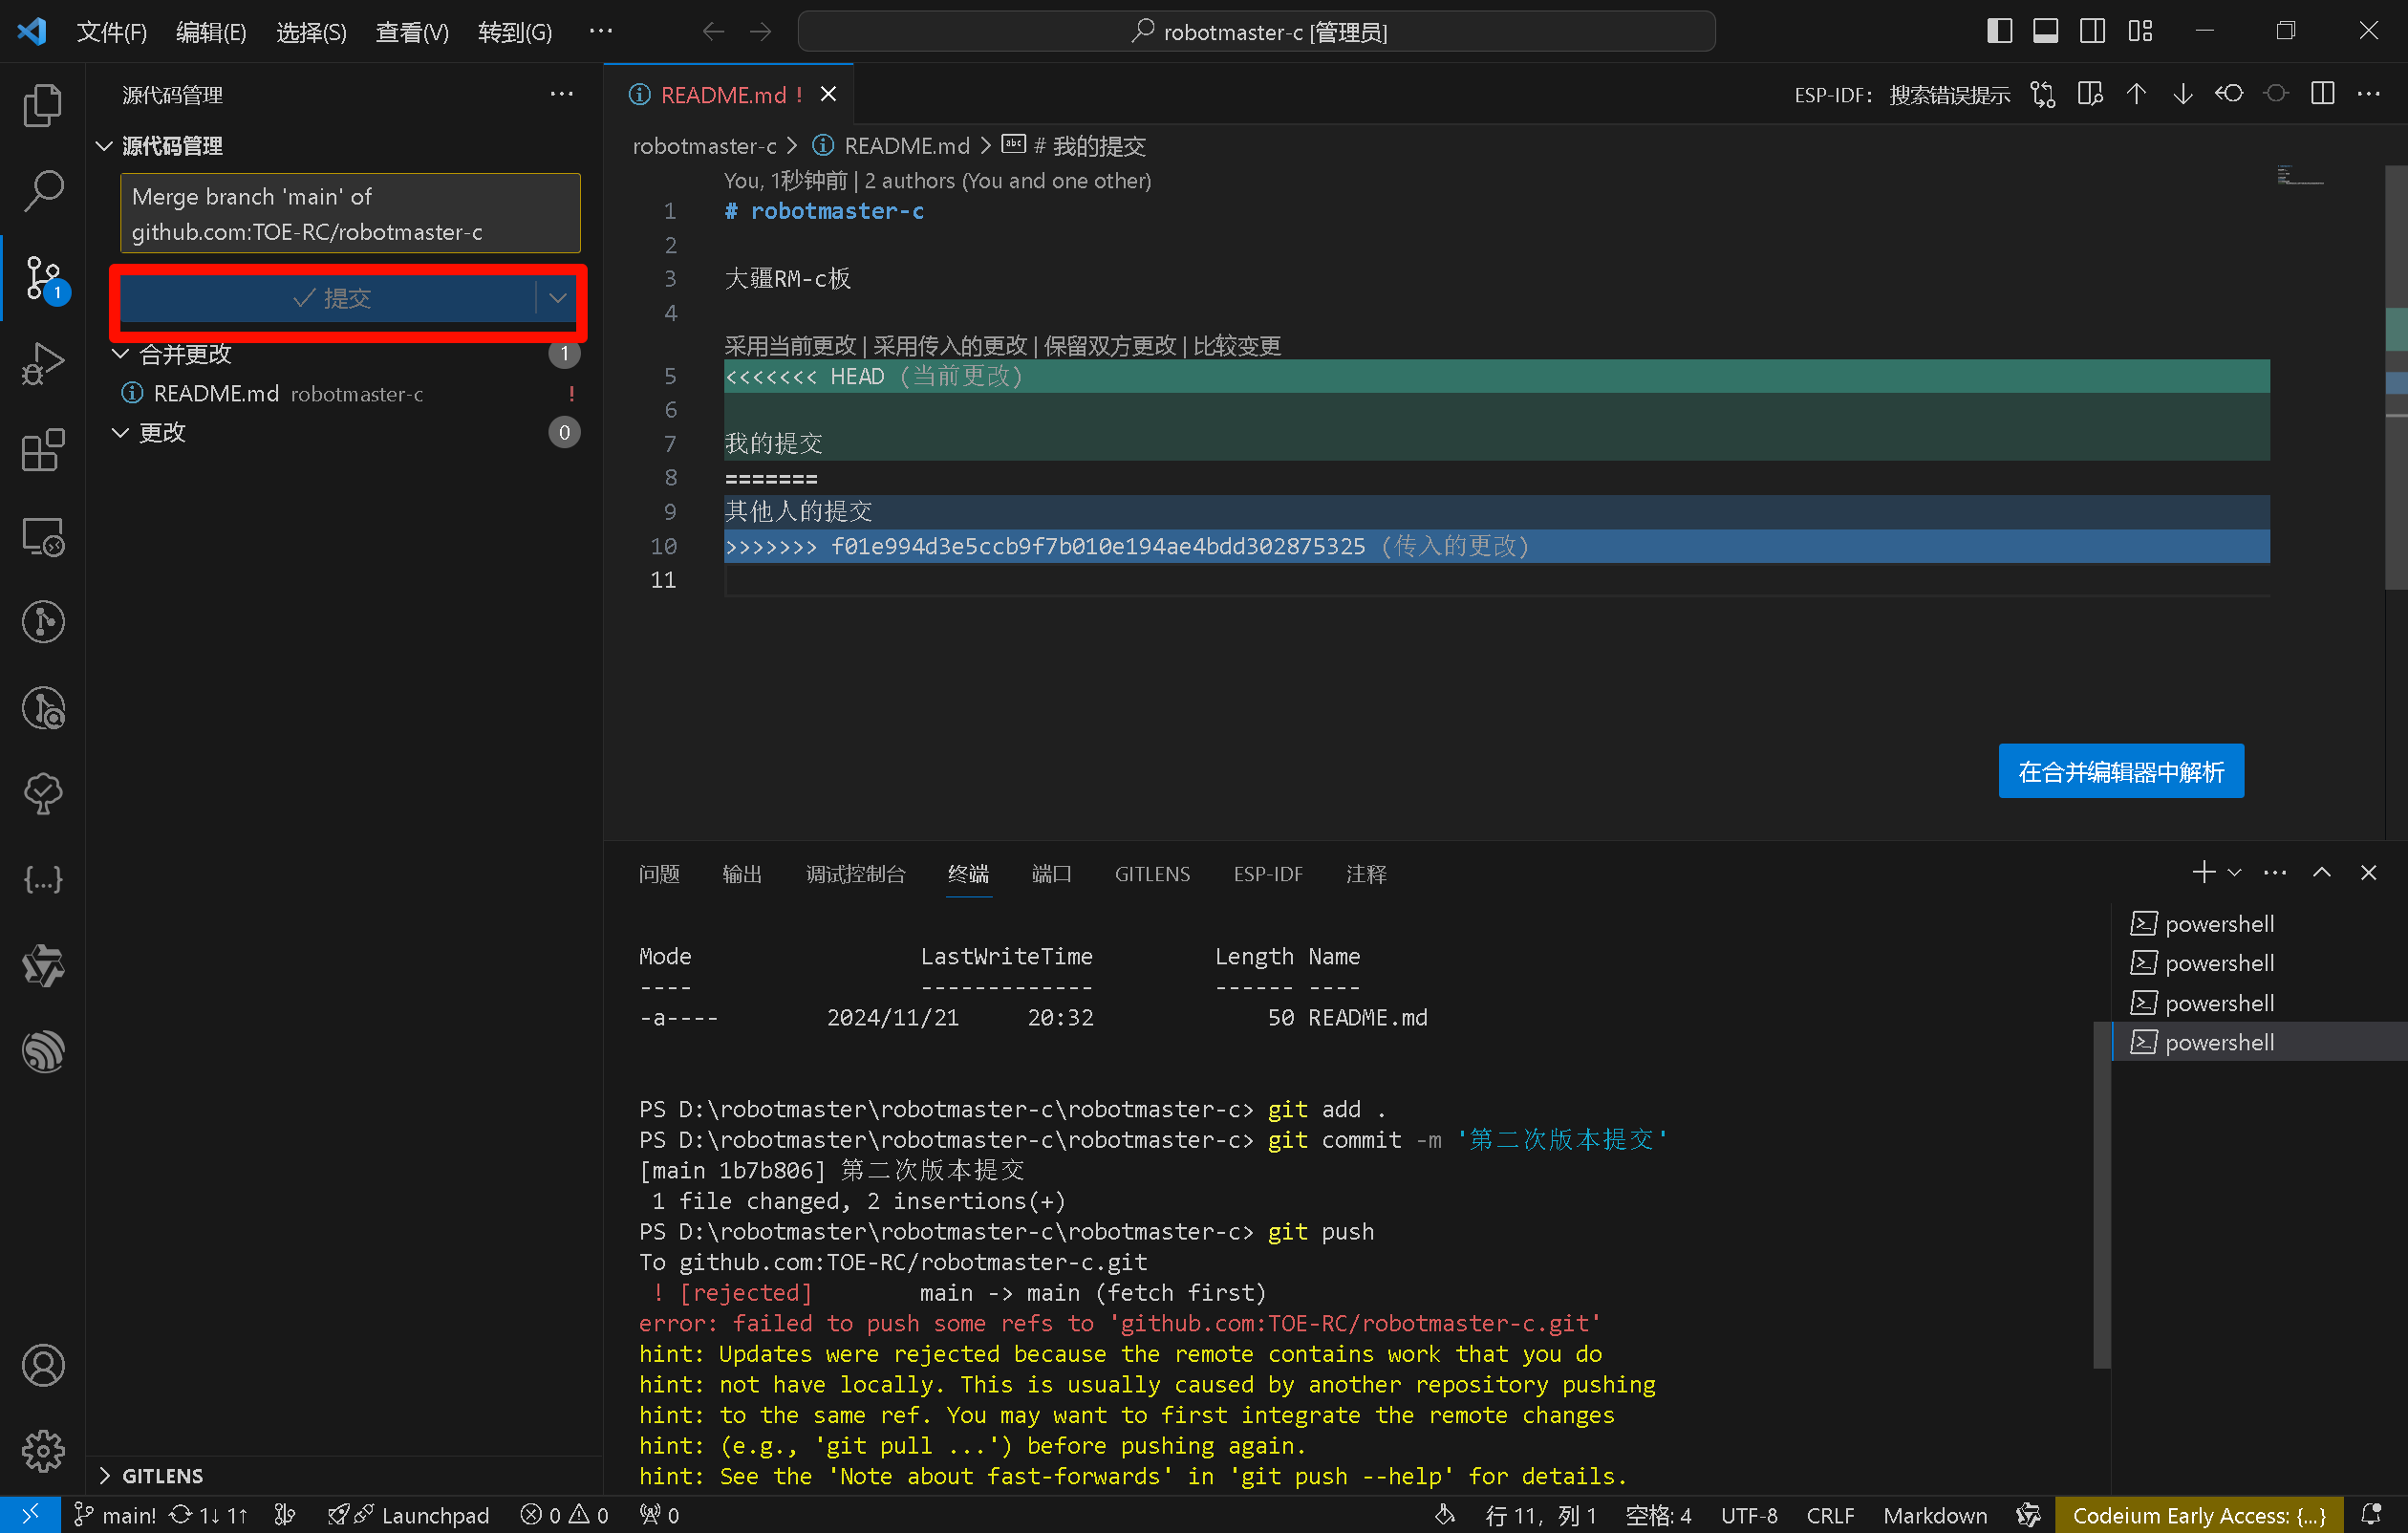Toggle primary side bar layout
The width and height of the screenshot is (2408, 1533).
(2000, 31)
